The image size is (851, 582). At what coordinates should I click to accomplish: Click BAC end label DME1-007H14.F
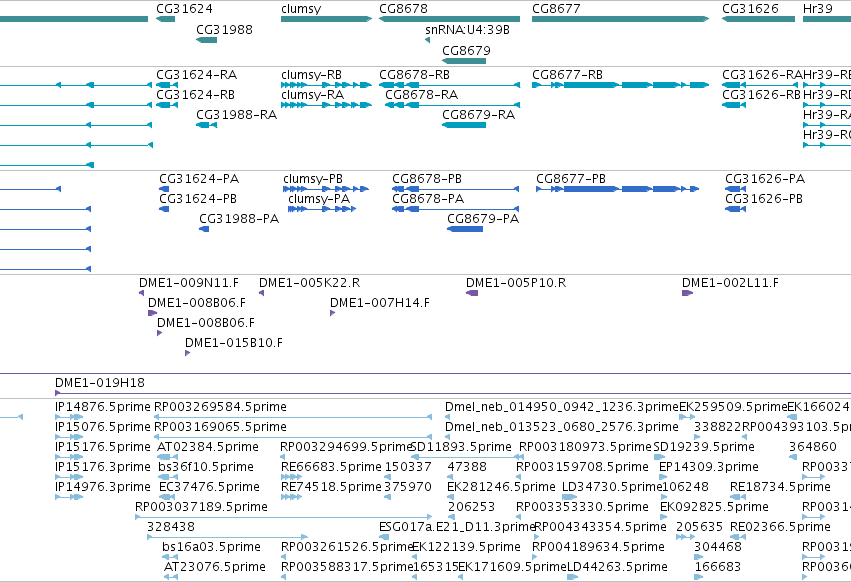[380, 303]
